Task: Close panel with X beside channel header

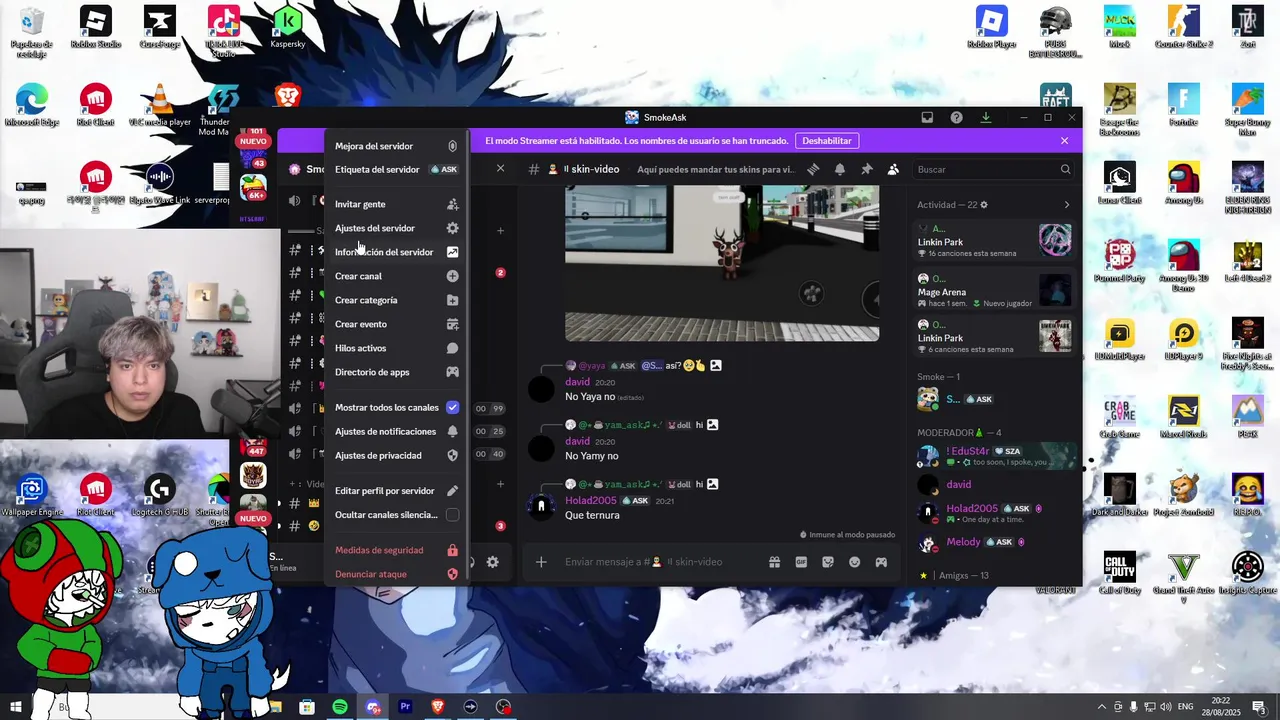Action: pyautogui.click(x=500, y=169)
